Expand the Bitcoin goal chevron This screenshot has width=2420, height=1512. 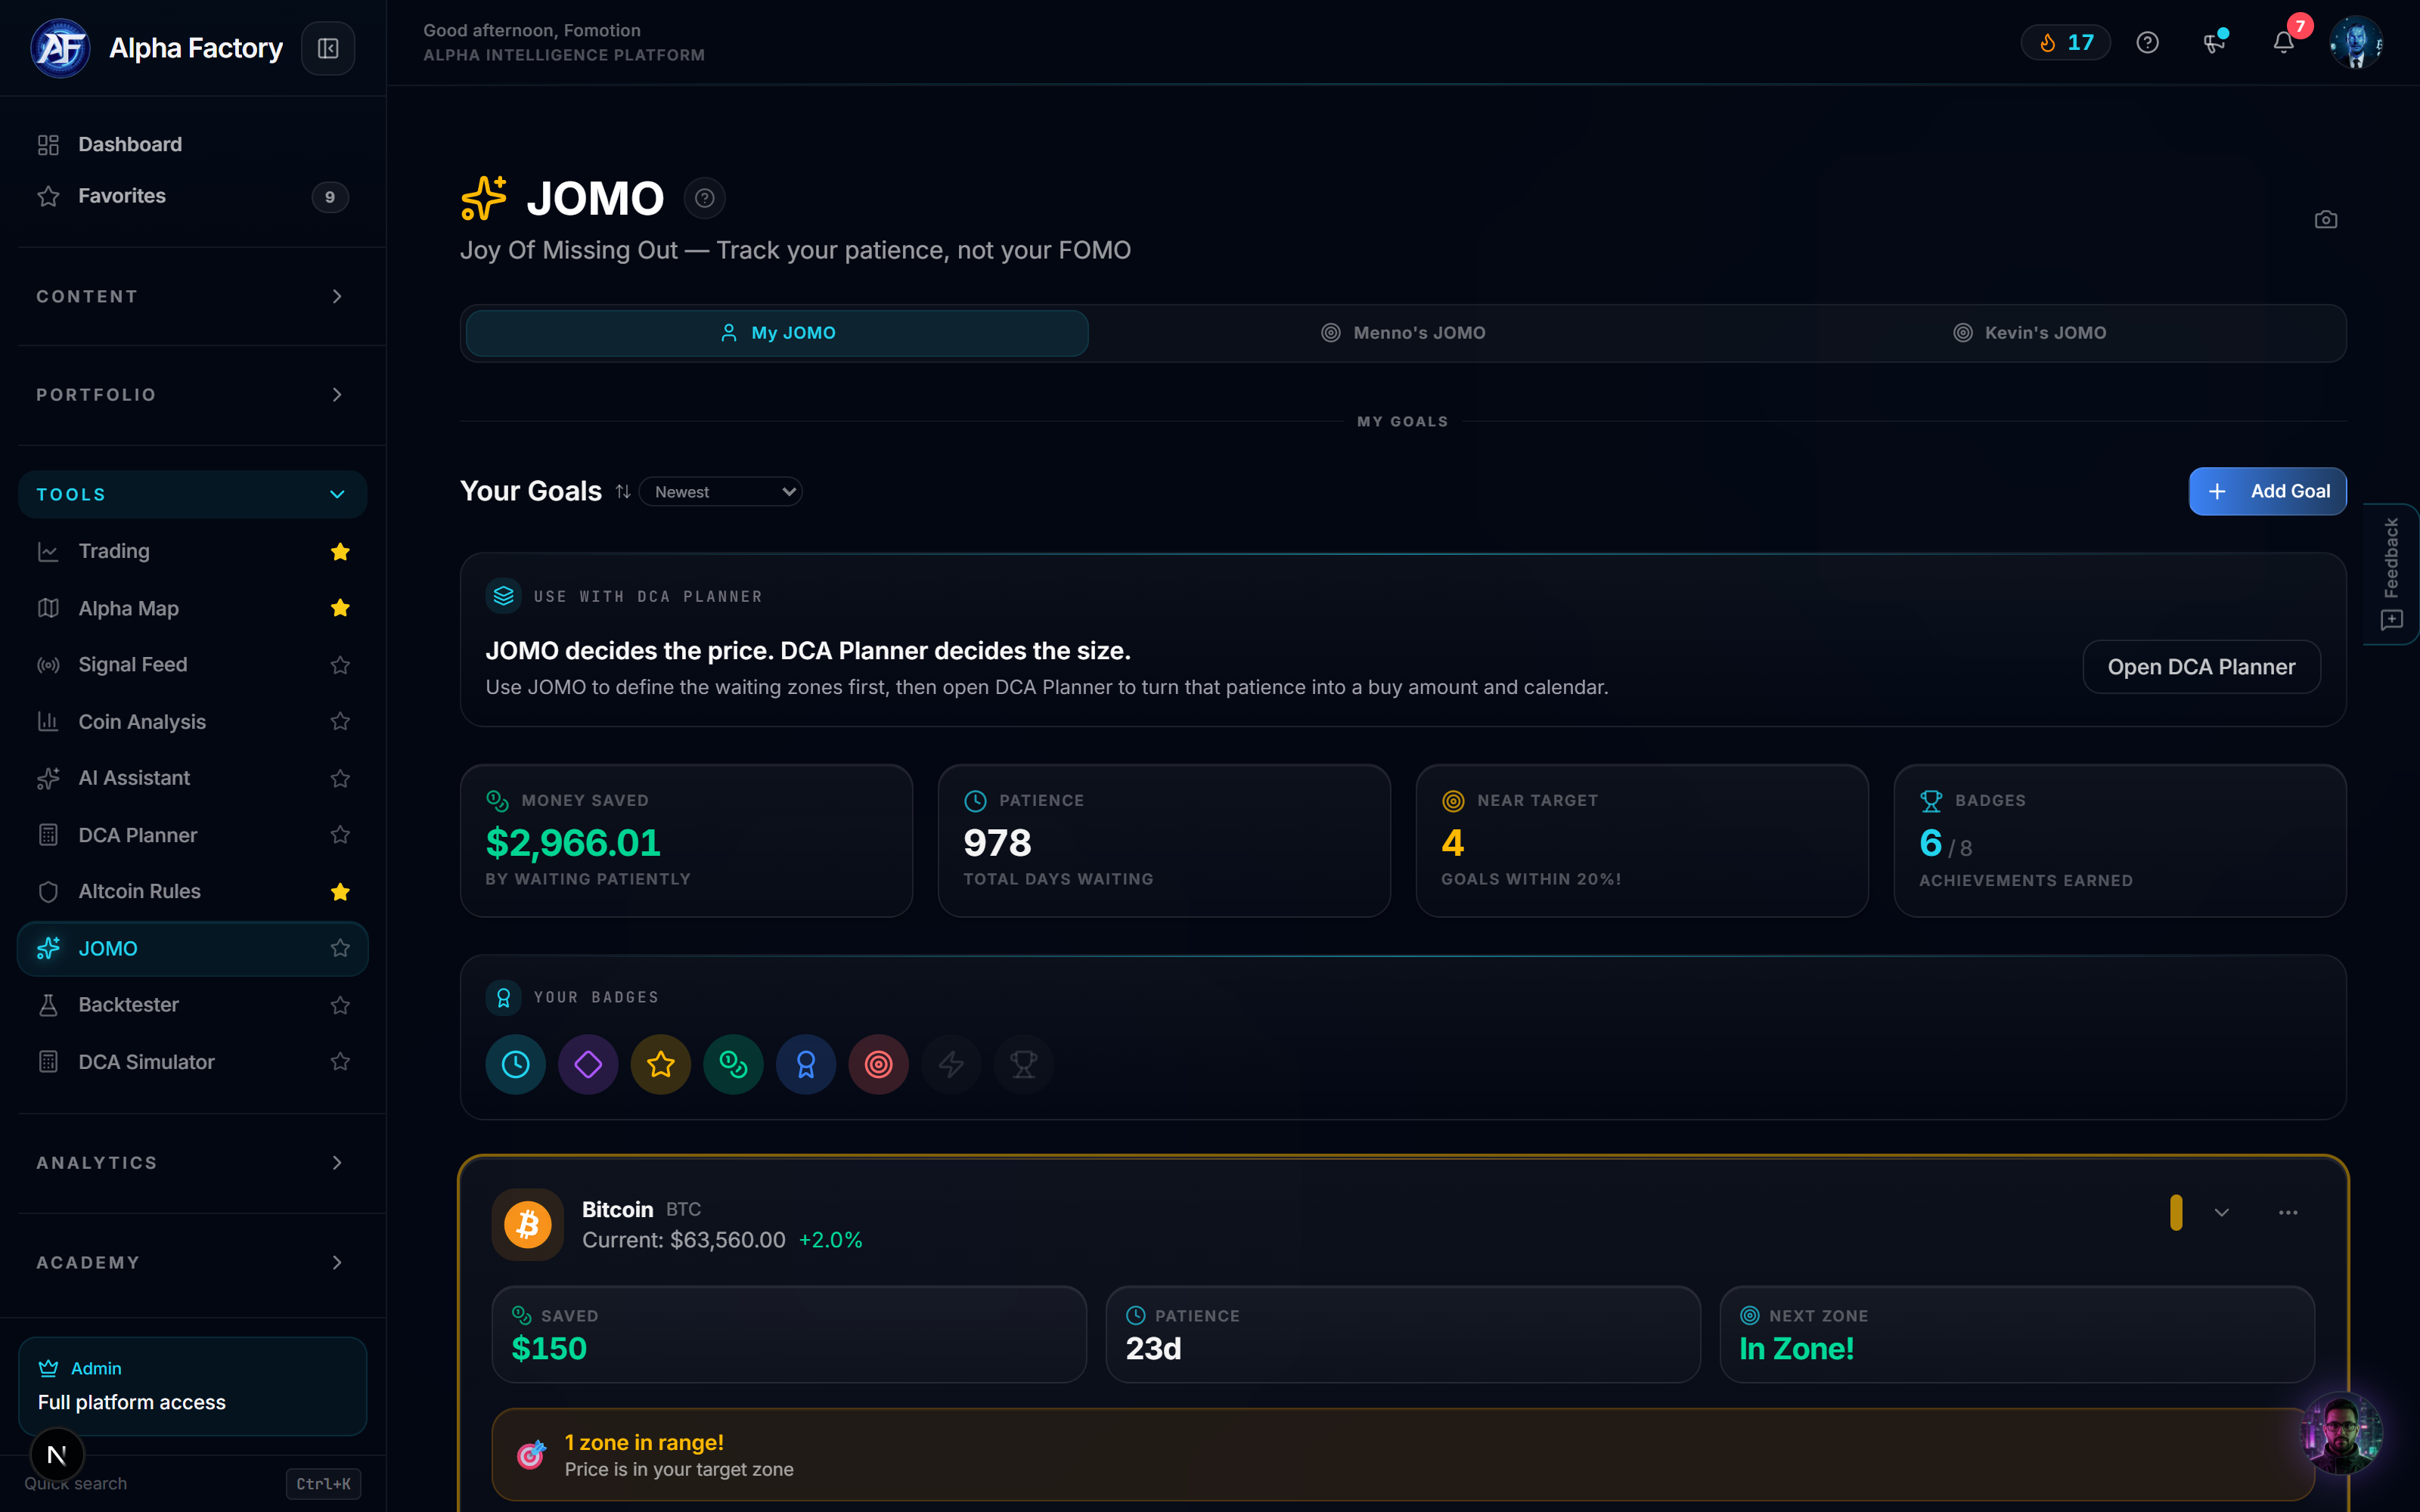click(x=2222, y=1213)
